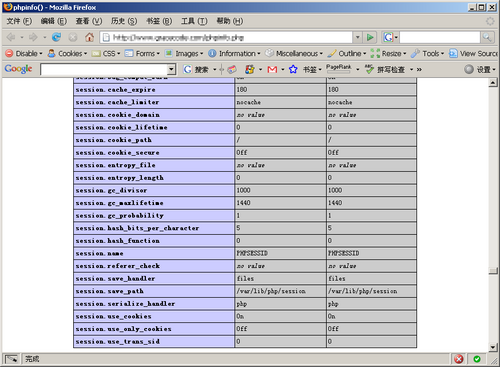Click the session.hash_bits_per_character row label
Image resolution: width=500 pixels, height=367 pixels.
(137, 228)
